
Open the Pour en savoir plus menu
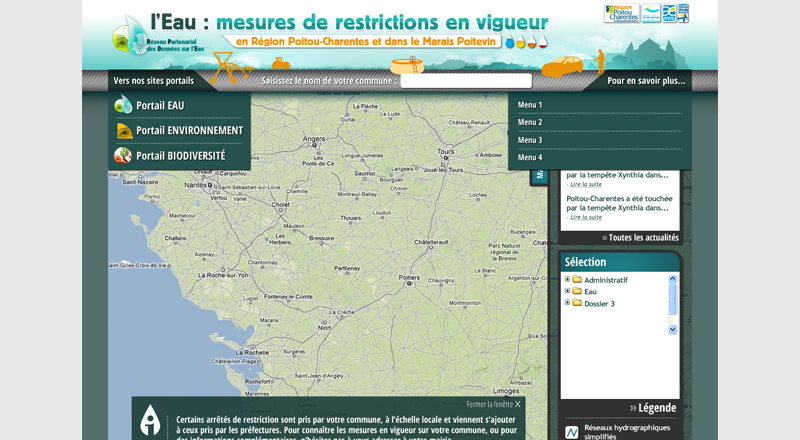[x=646, y=81]
